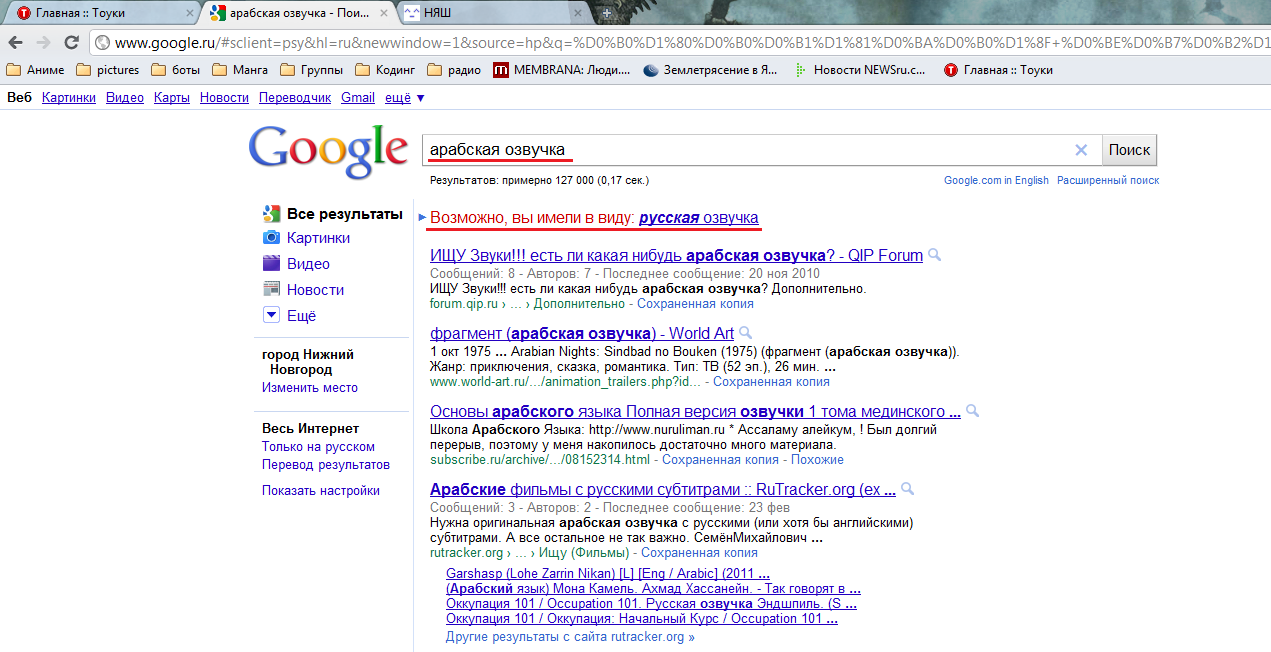1271x652 pixels.
Task: Select Только на русском filter
Action: click(x=318, y=447)
